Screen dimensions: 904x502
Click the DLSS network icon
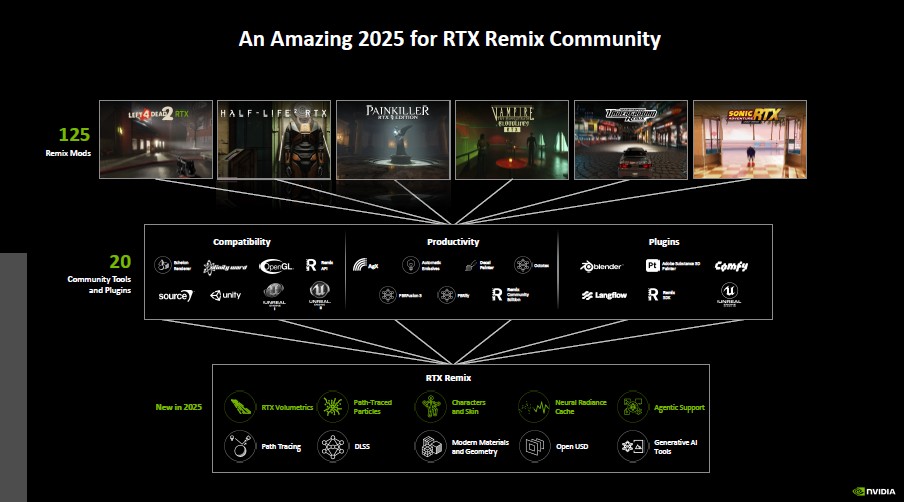tap(333, 446)
